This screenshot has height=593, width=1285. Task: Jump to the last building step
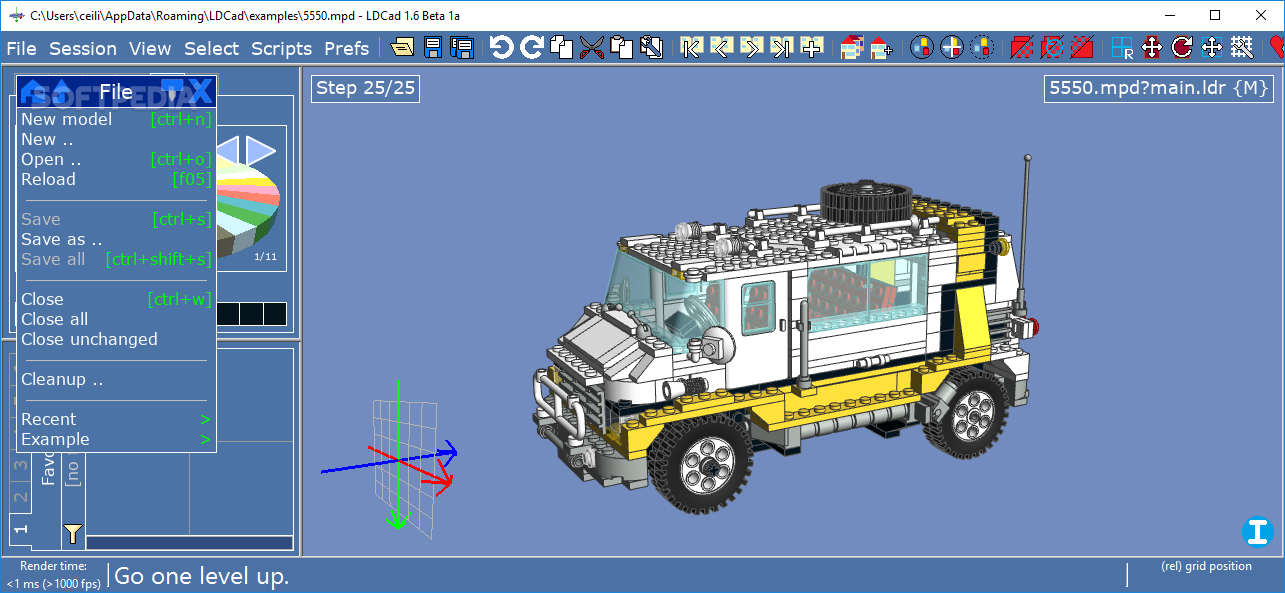point(782,47)
